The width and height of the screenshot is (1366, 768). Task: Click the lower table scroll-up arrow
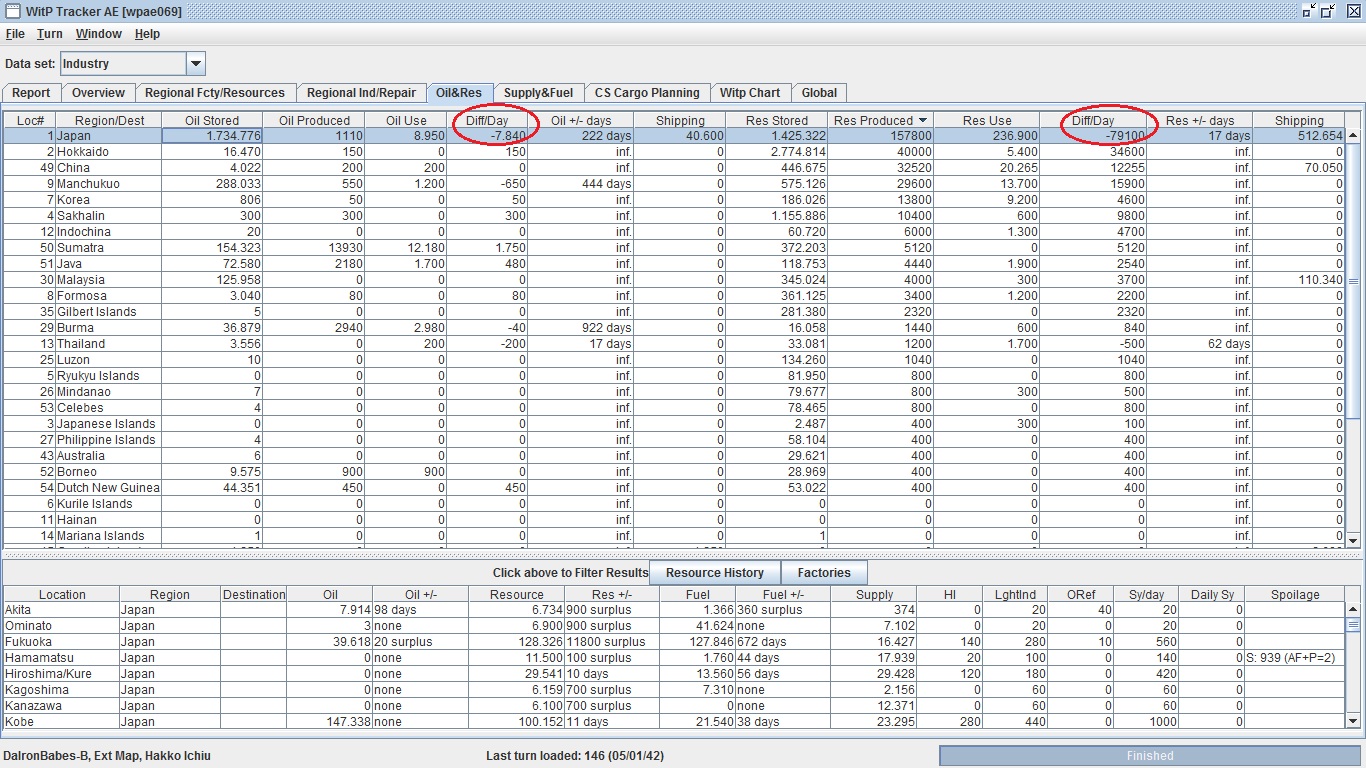point(1353,609)
